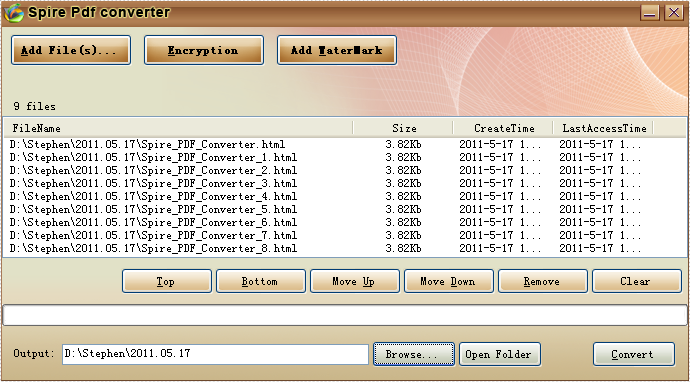Viewport: 690px width, 382px height.
Task: Start conversion with Convert button
Action: (634, 354)
